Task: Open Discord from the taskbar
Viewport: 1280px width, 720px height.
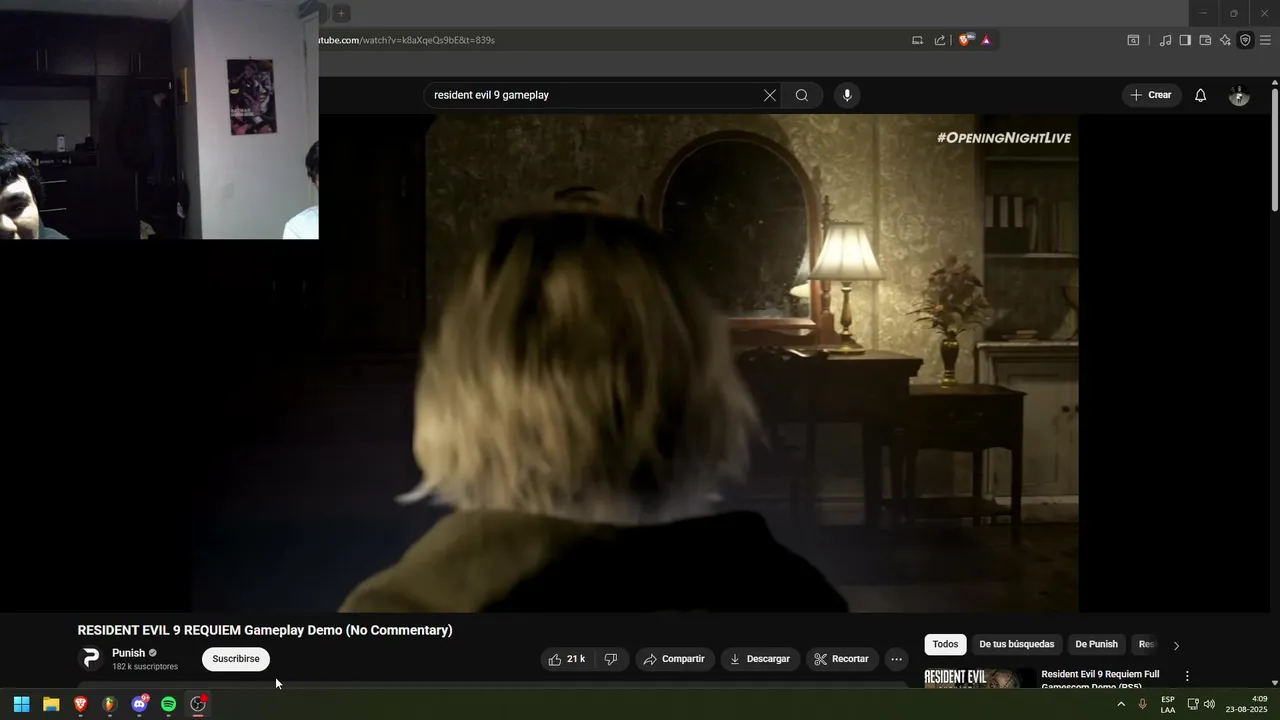Action: click(139, 704)
